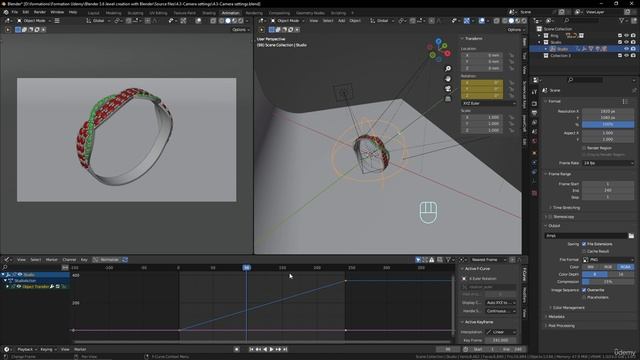The width and height of the screenshot is (640, 360).
Task: Toggle visibility eye of Collection 3
Action: [626, 56]
